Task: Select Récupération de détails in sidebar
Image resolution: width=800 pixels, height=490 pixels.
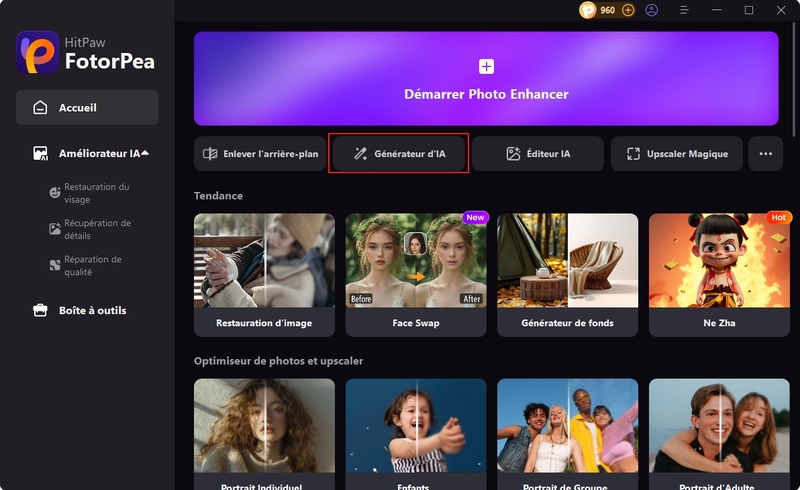Action: pos(96,229)
